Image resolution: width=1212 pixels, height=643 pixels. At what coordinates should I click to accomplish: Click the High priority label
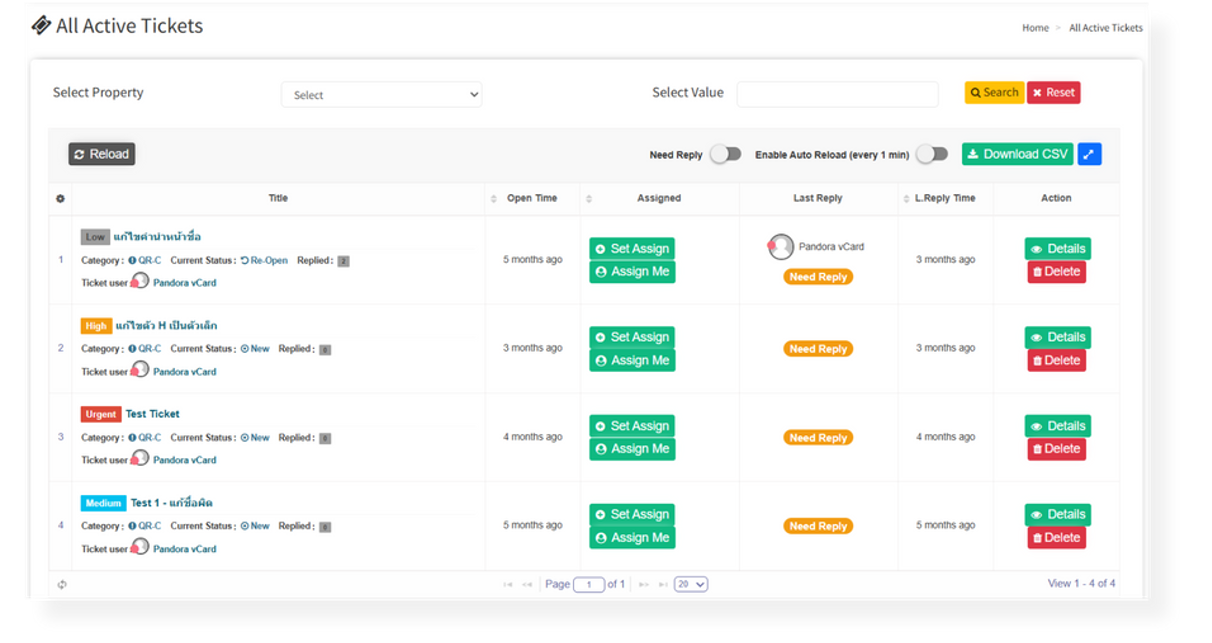pos(96,326)
